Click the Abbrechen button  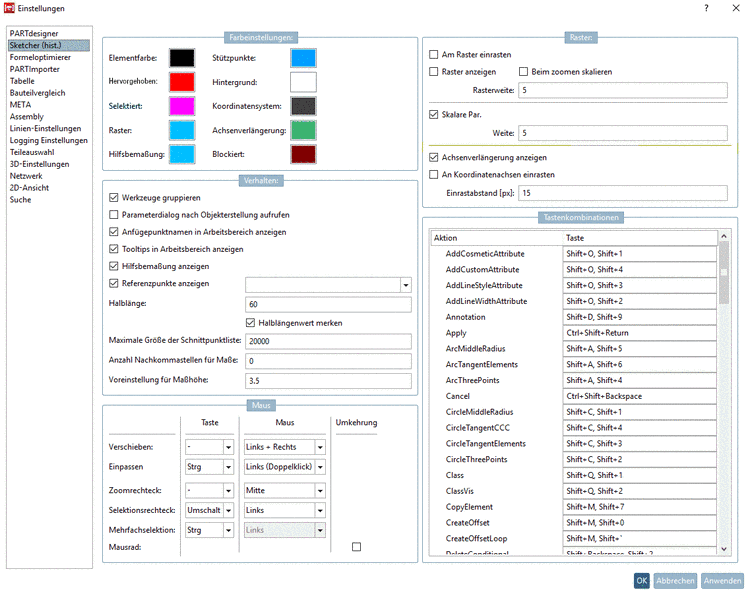[675, 581]
